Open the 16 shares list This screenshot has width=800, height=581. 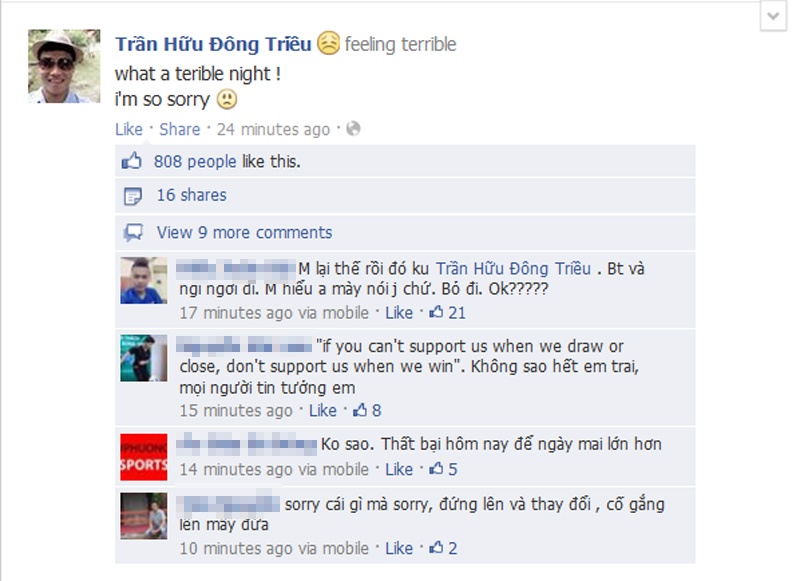click(x=191, y=195)
